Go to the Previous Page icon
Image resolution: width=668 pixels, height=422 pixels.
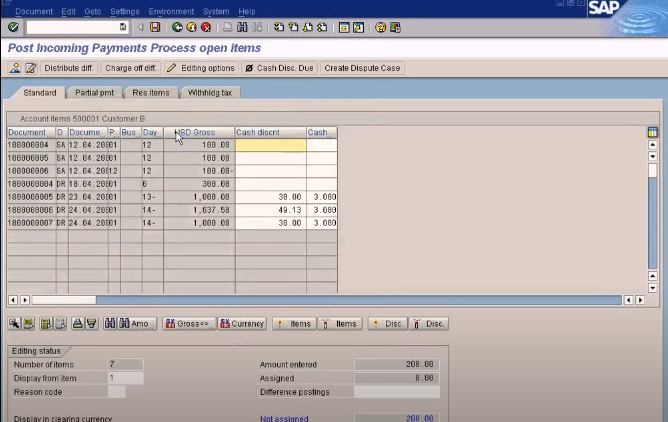click(x=293, y=27)
